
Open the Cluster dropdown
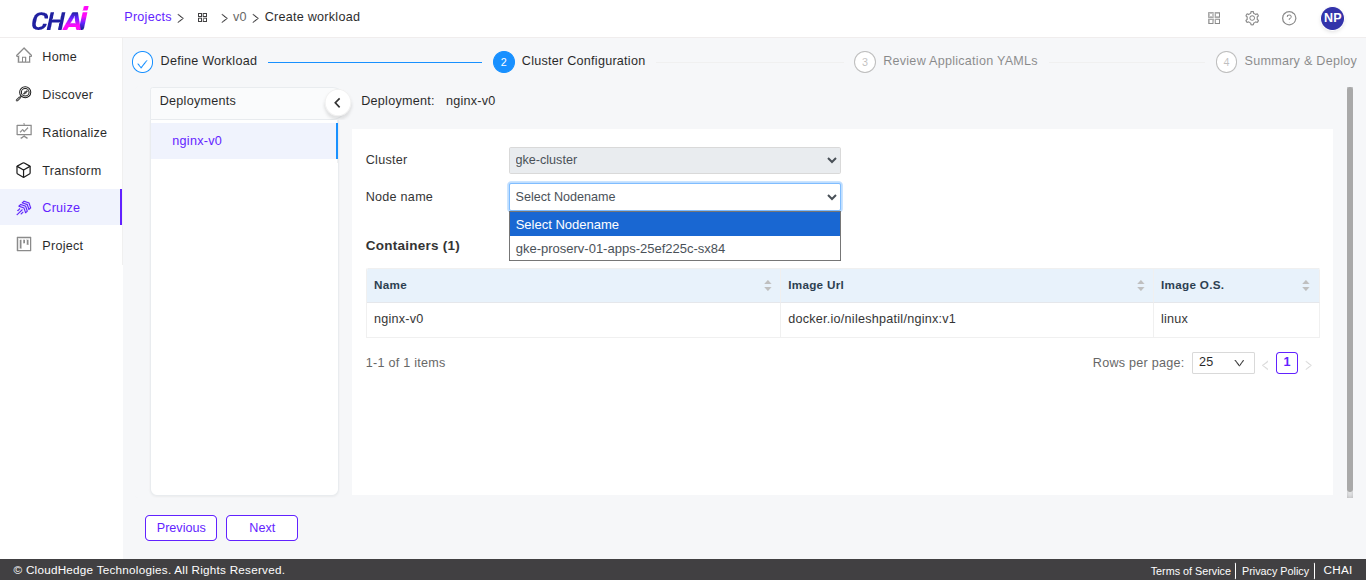click(674, 160)
